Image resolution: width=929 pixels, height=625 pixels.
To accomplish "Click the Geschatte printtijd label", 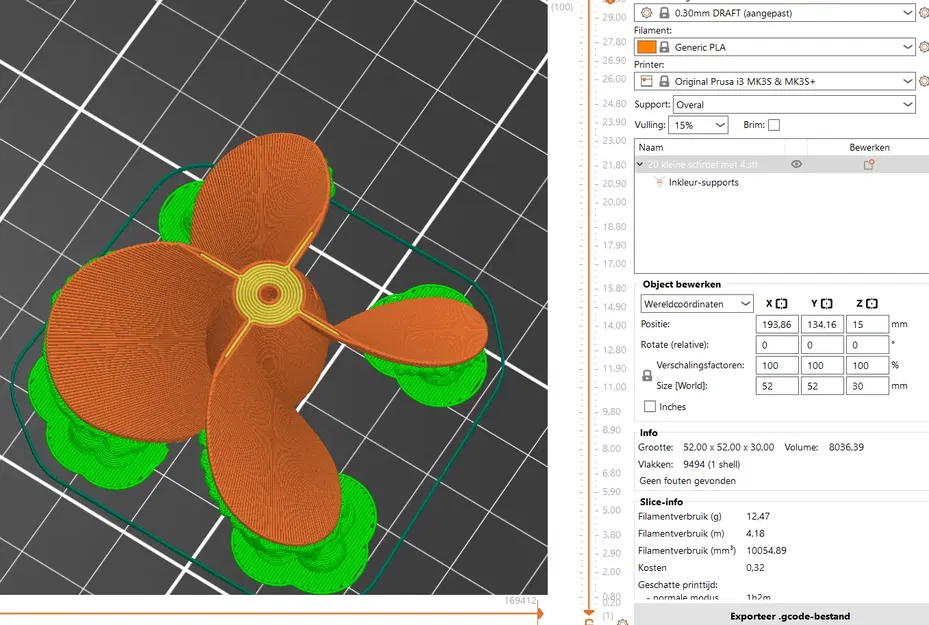I will coord(677,585).
